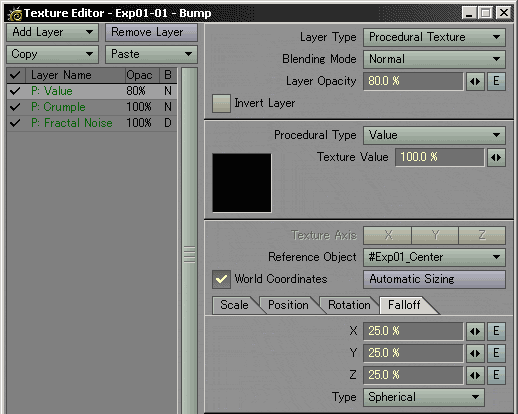Screen dimensions: 518x414
Task: Open the Reference Object dropdown
Action: coord(434,257)
